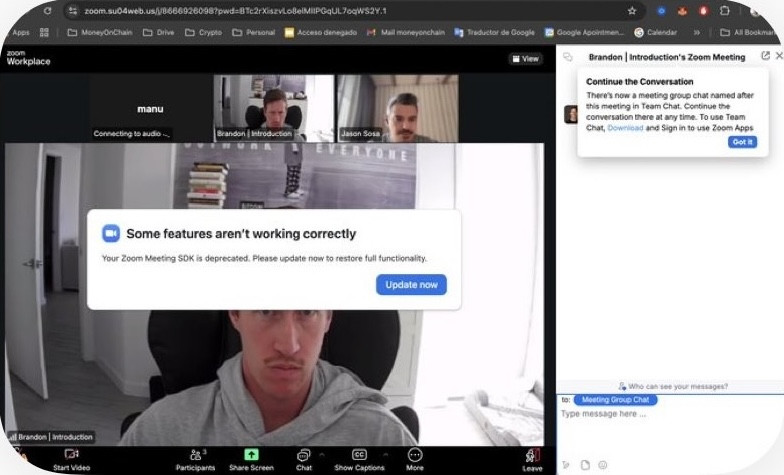This screenshot has width=784, height=475.
Task: Click the avatar next to Continue the Conversation
Action: tap(571, 114)
